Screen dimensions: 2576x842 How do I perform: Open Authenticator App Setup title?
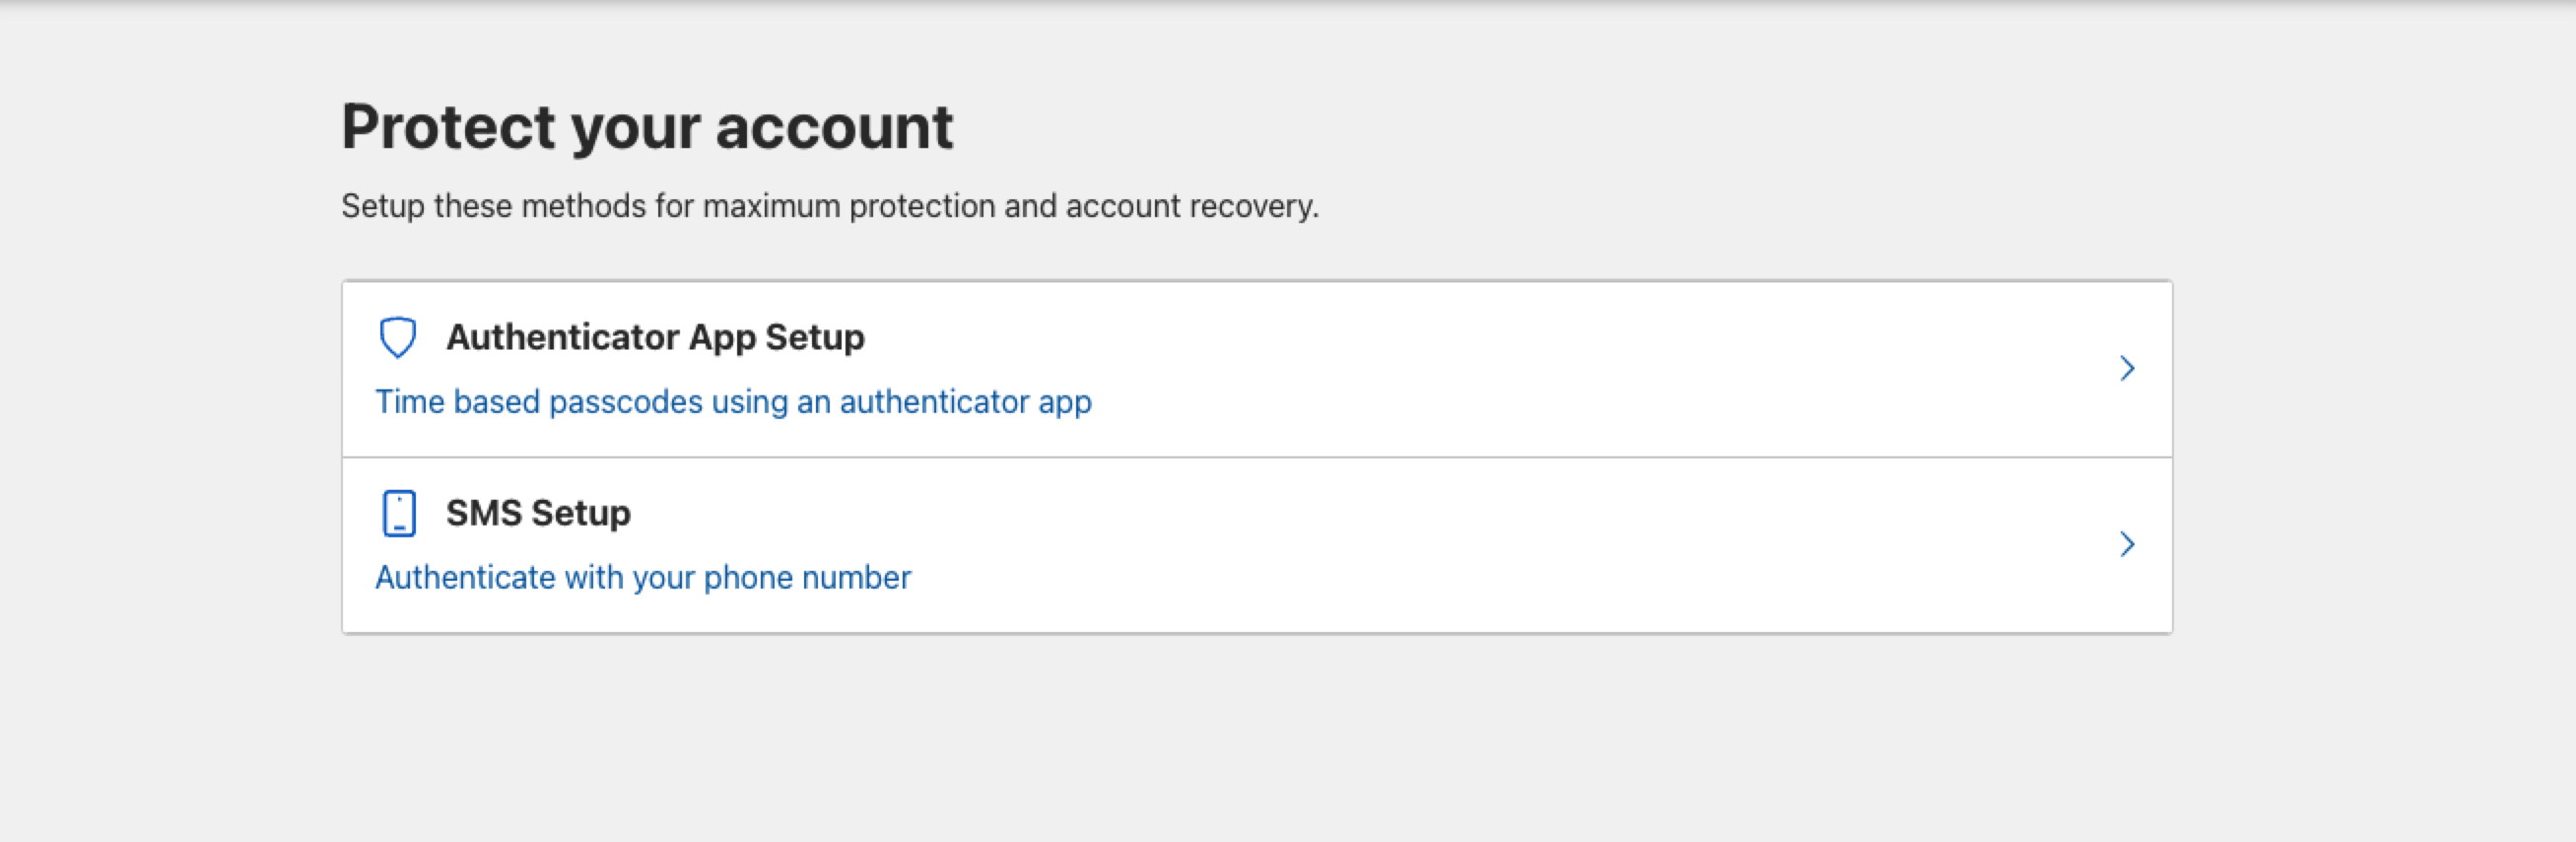[x=655, y=337]
